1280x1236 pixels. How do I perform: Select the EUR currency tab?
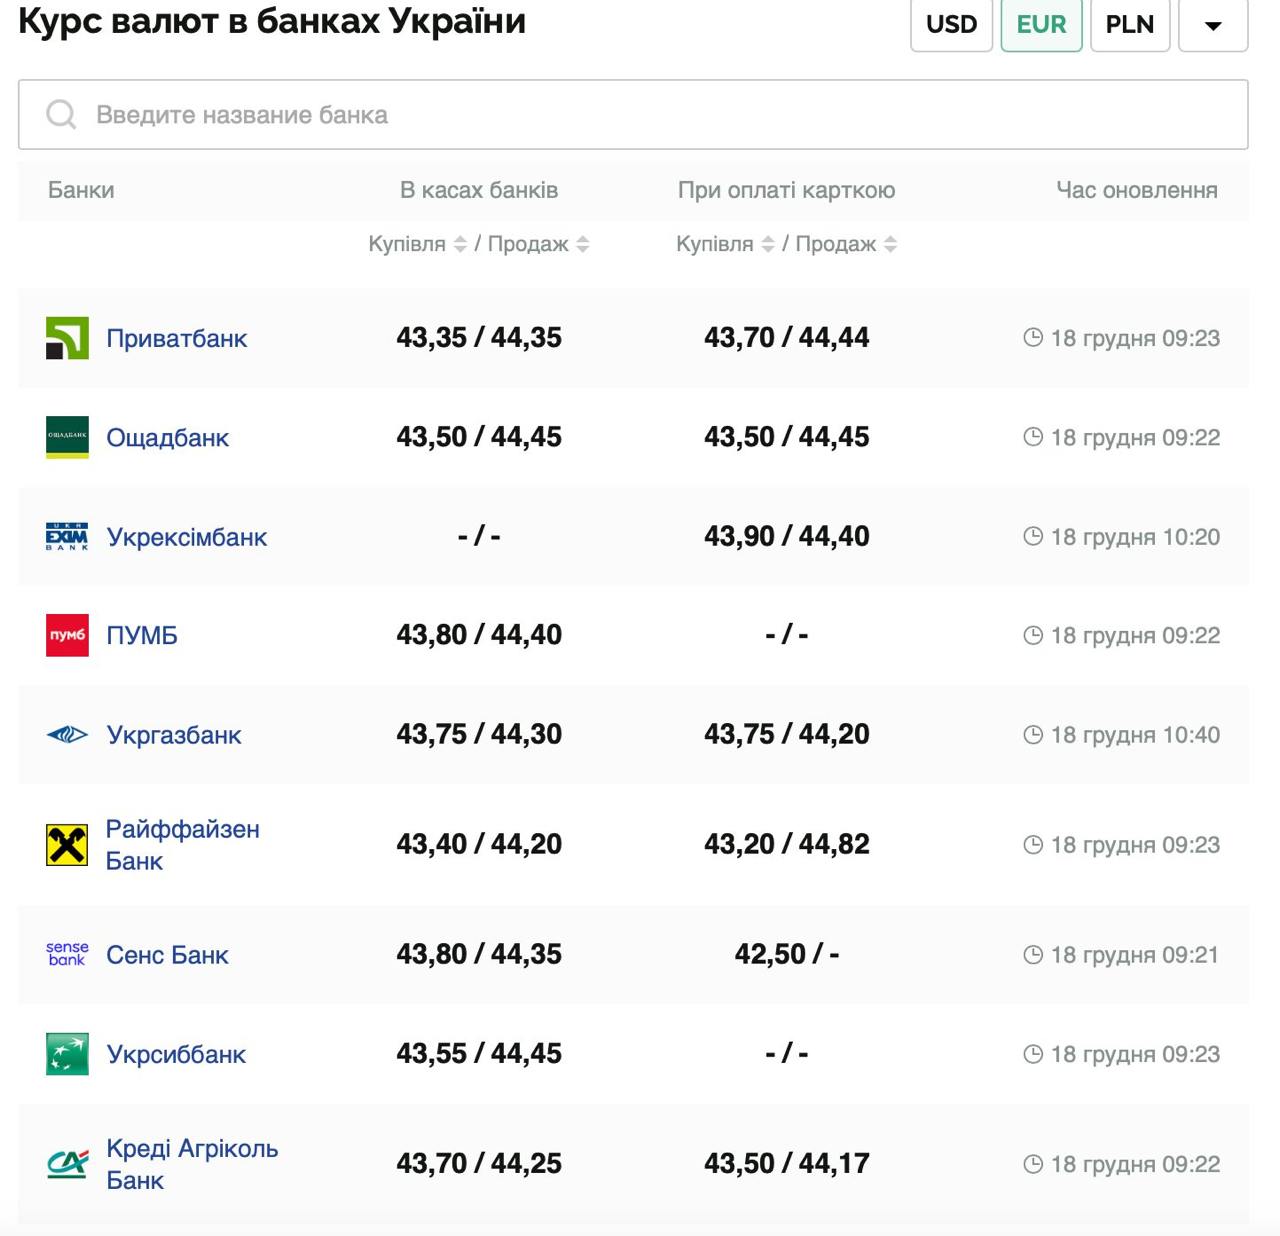[x=1041, y=25]
